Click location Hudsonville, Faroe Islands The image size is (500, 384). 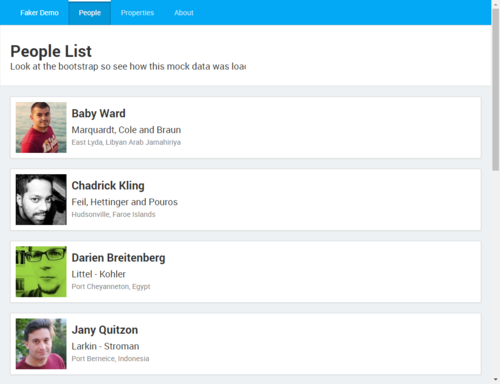114,214
